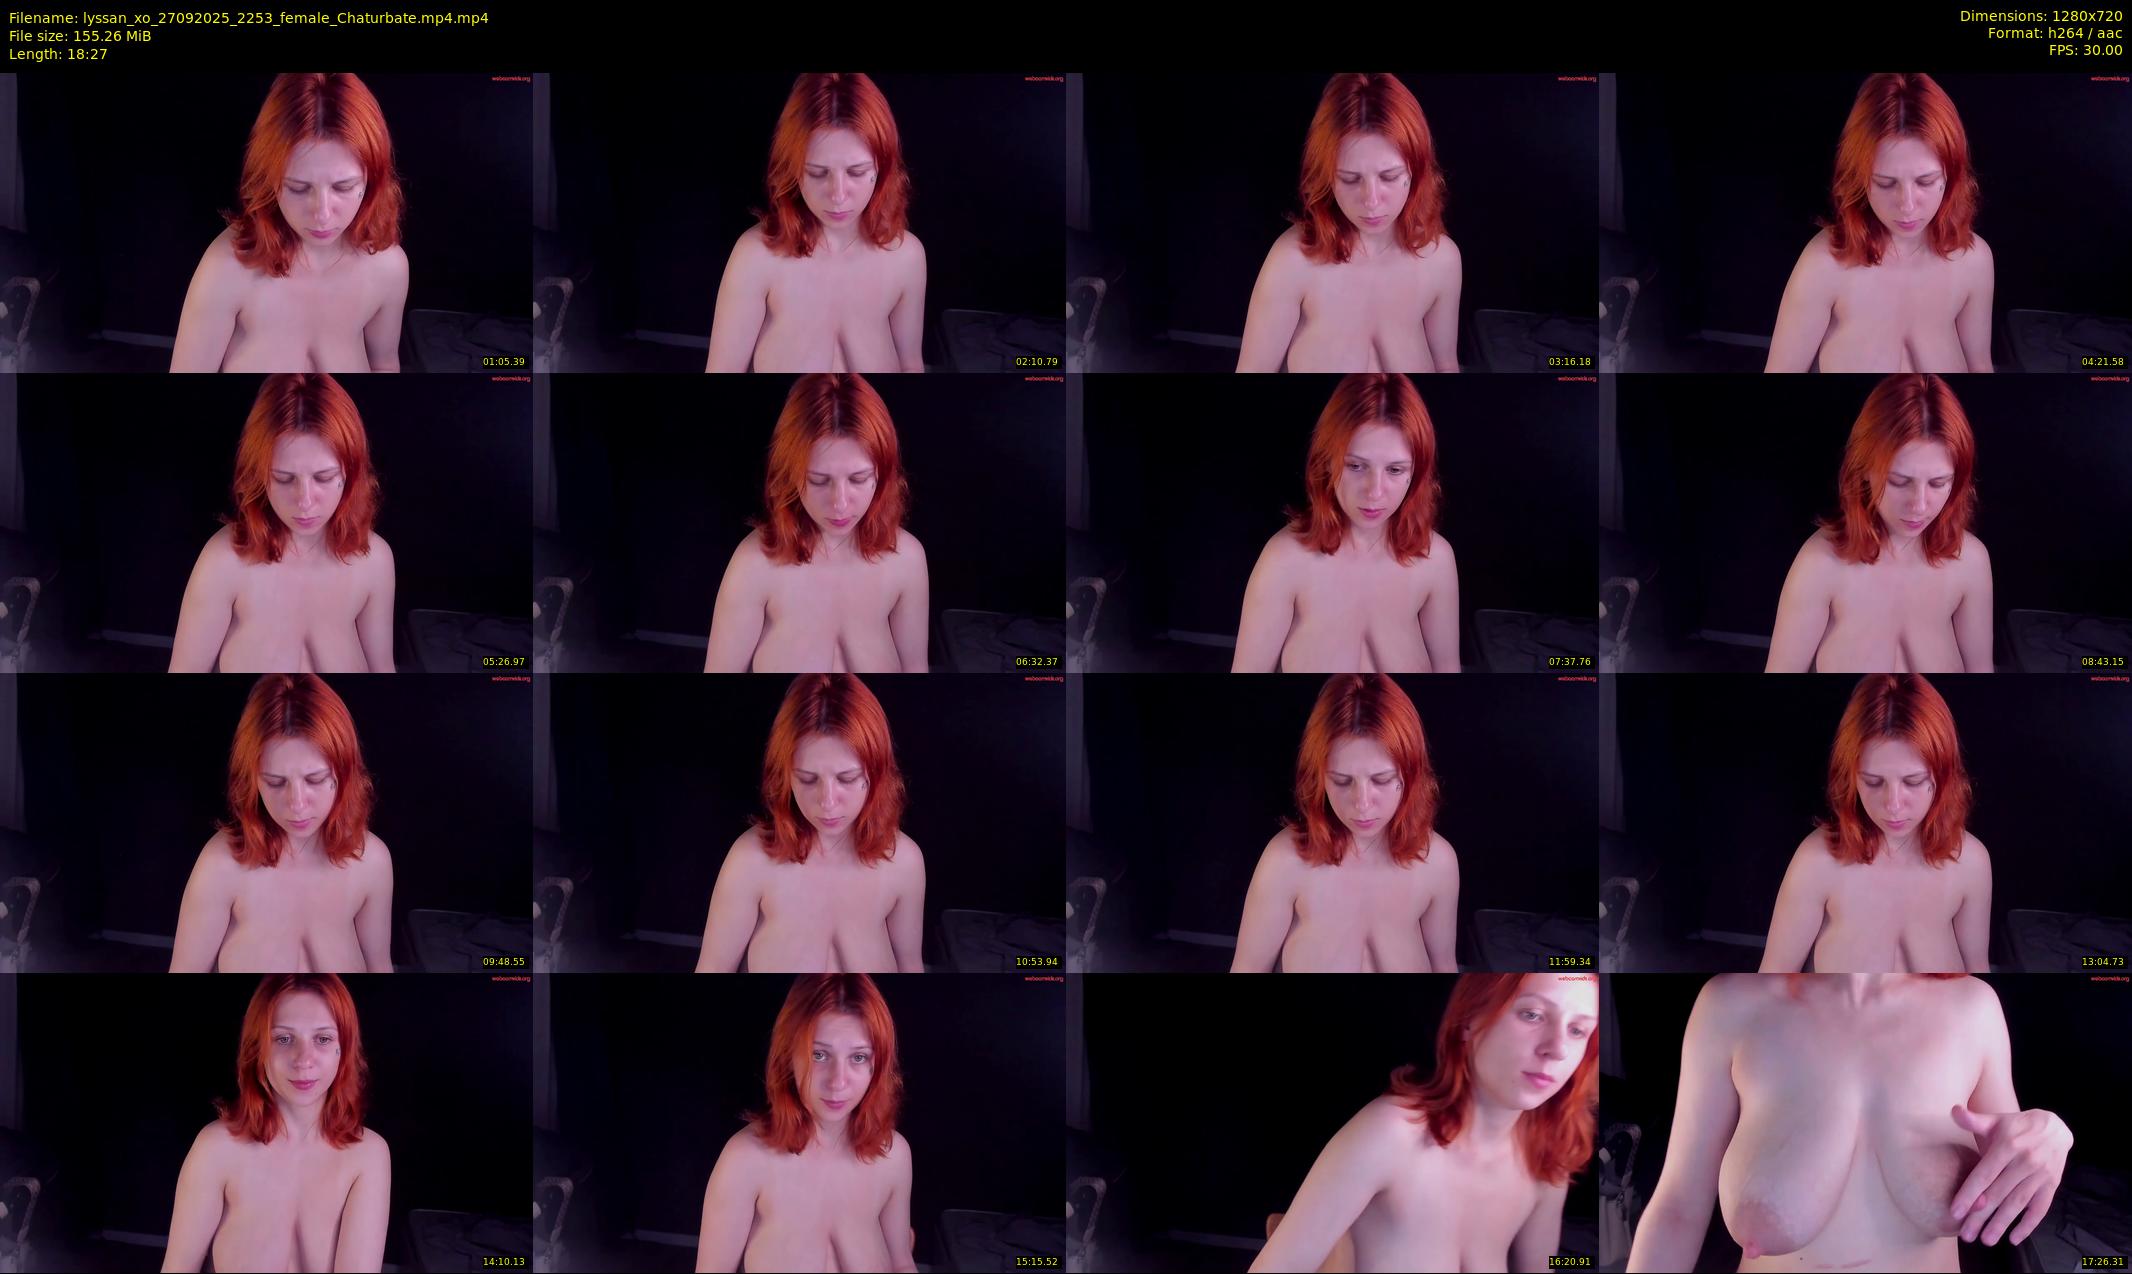Click the File size 155.26 MiB text

click(80, 36)
